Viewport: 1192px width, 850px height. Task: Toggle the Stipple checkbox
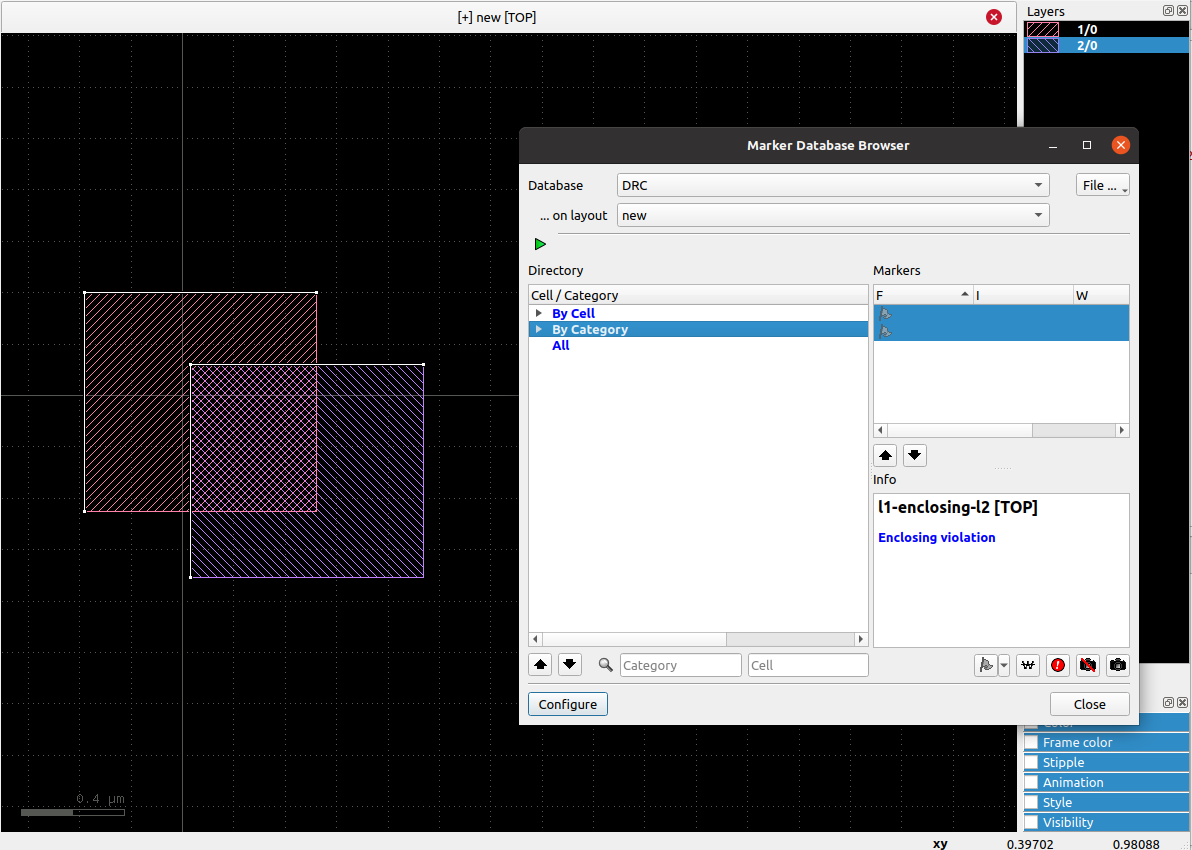point(1031,762)
